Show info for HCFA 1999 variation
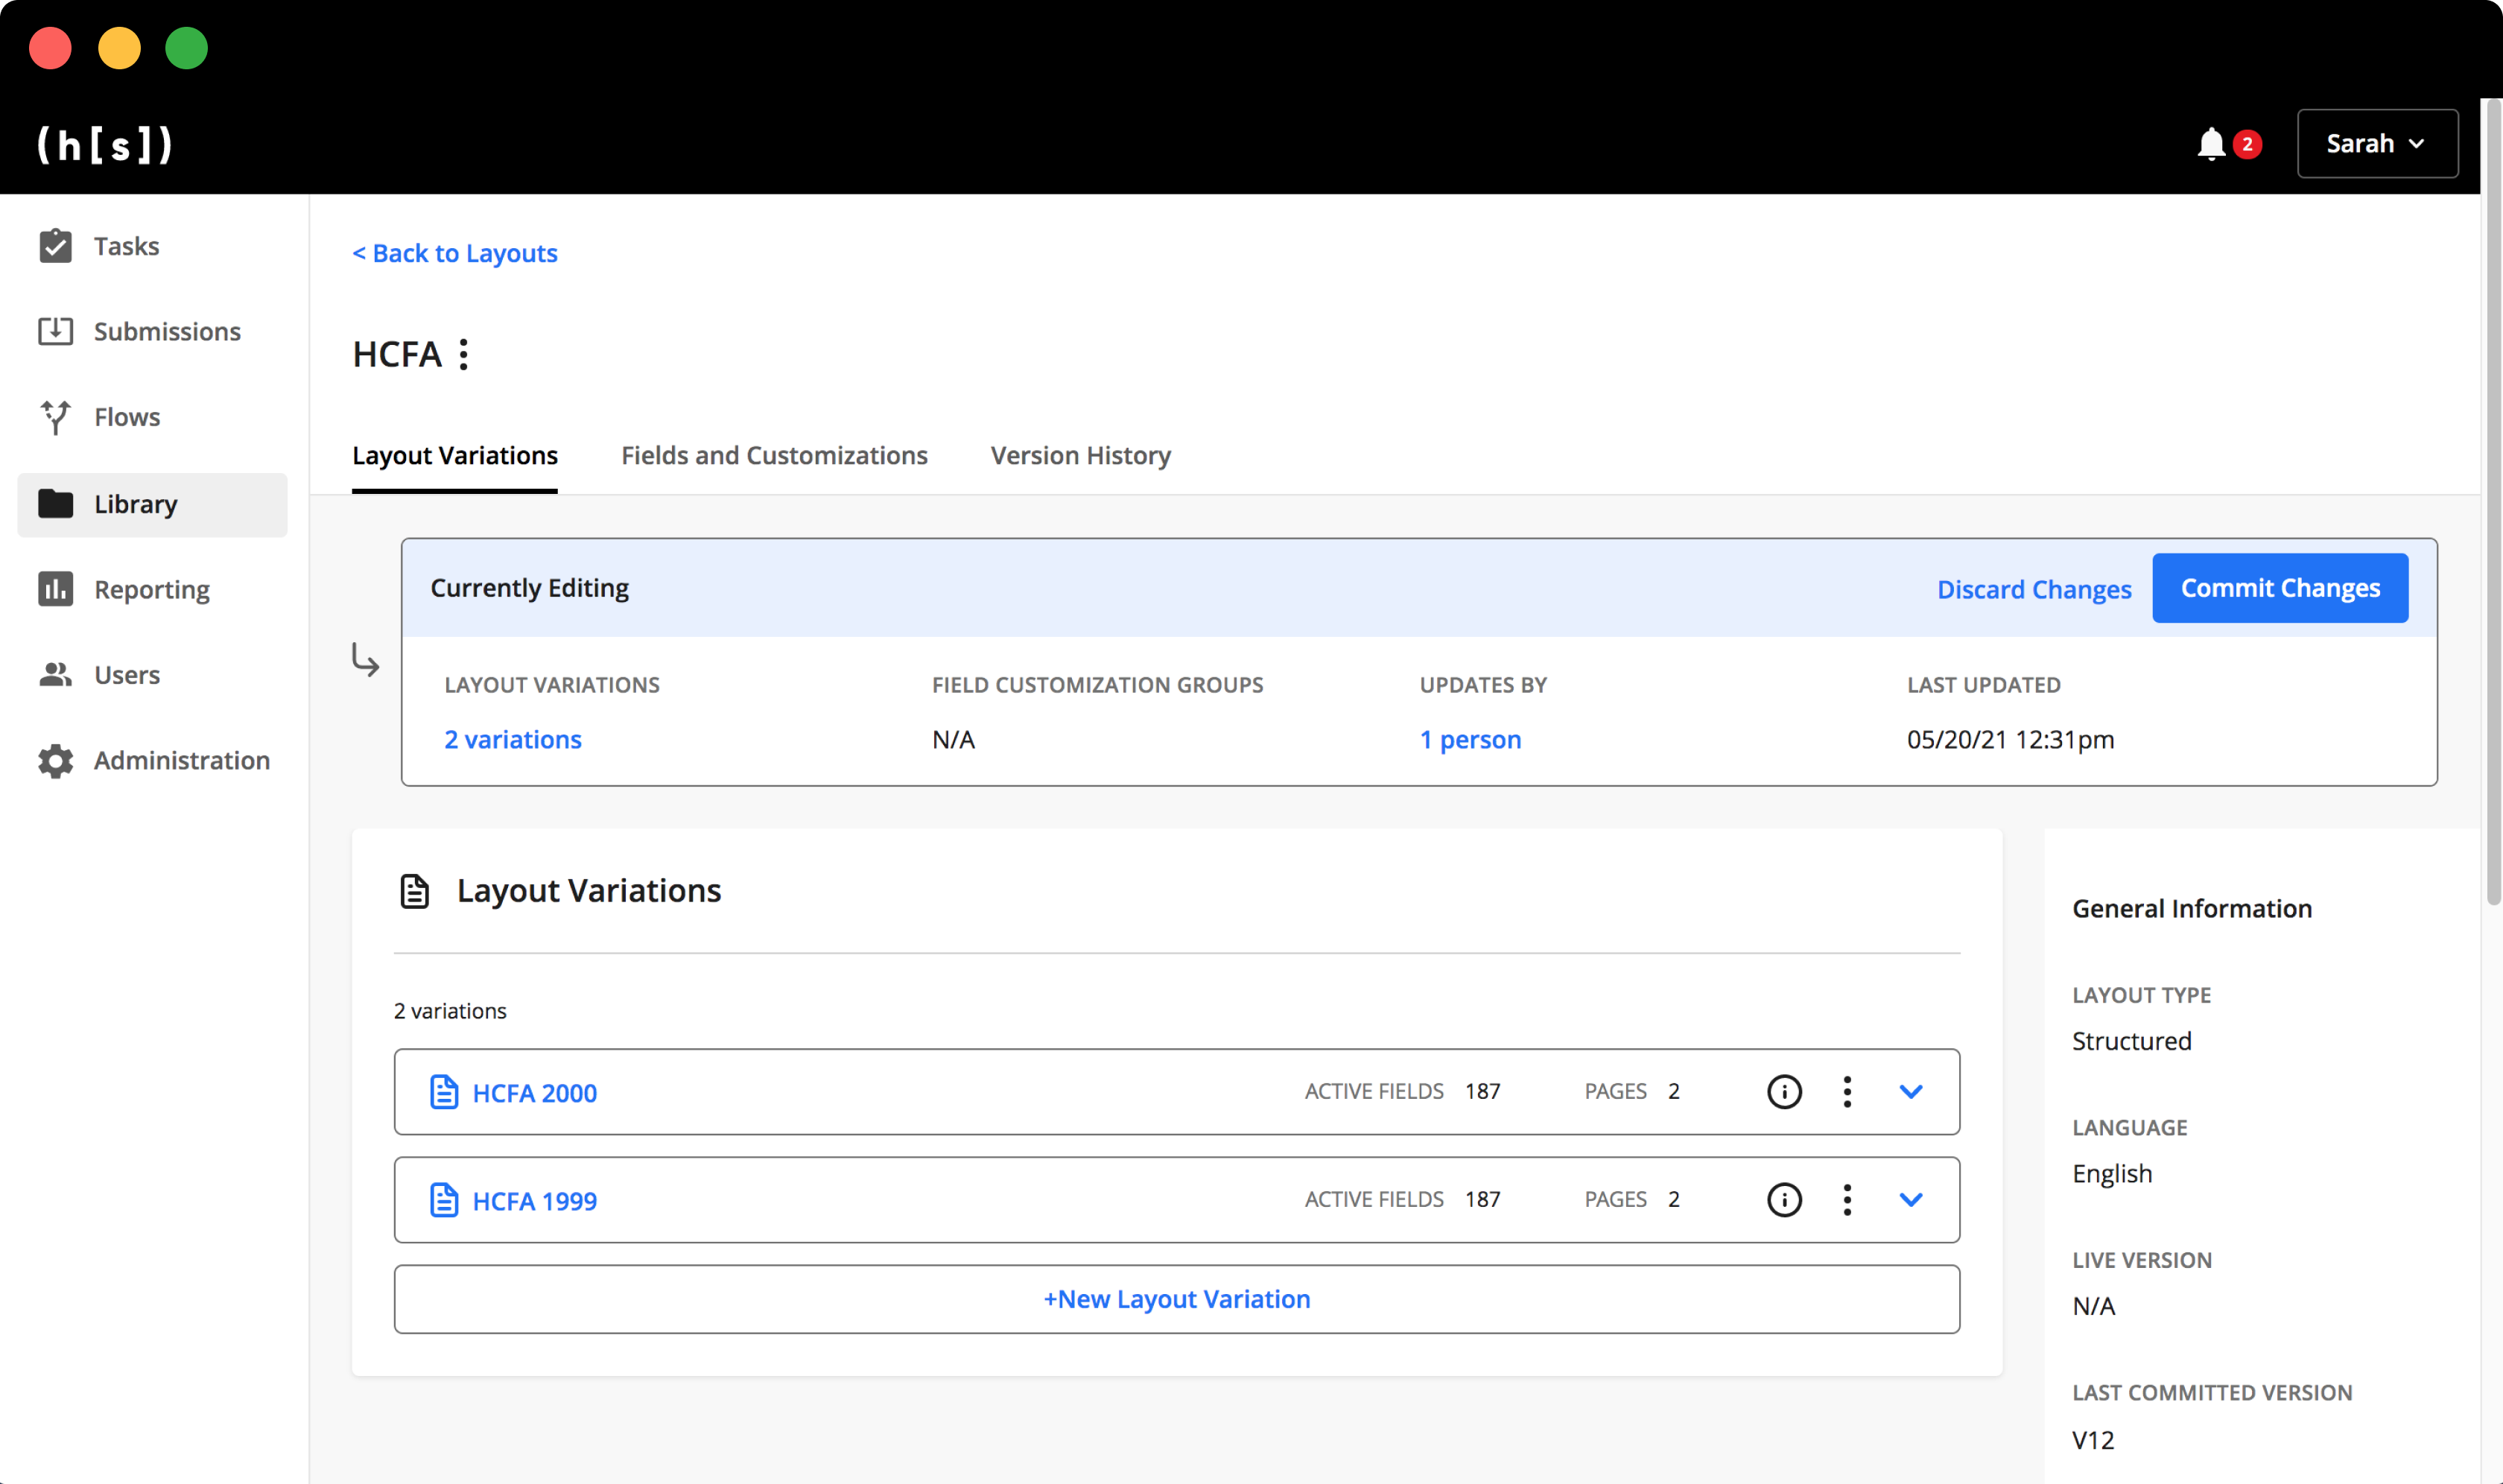The height and width of the screenshot is (1484, 2503). pos(1784,1200)
